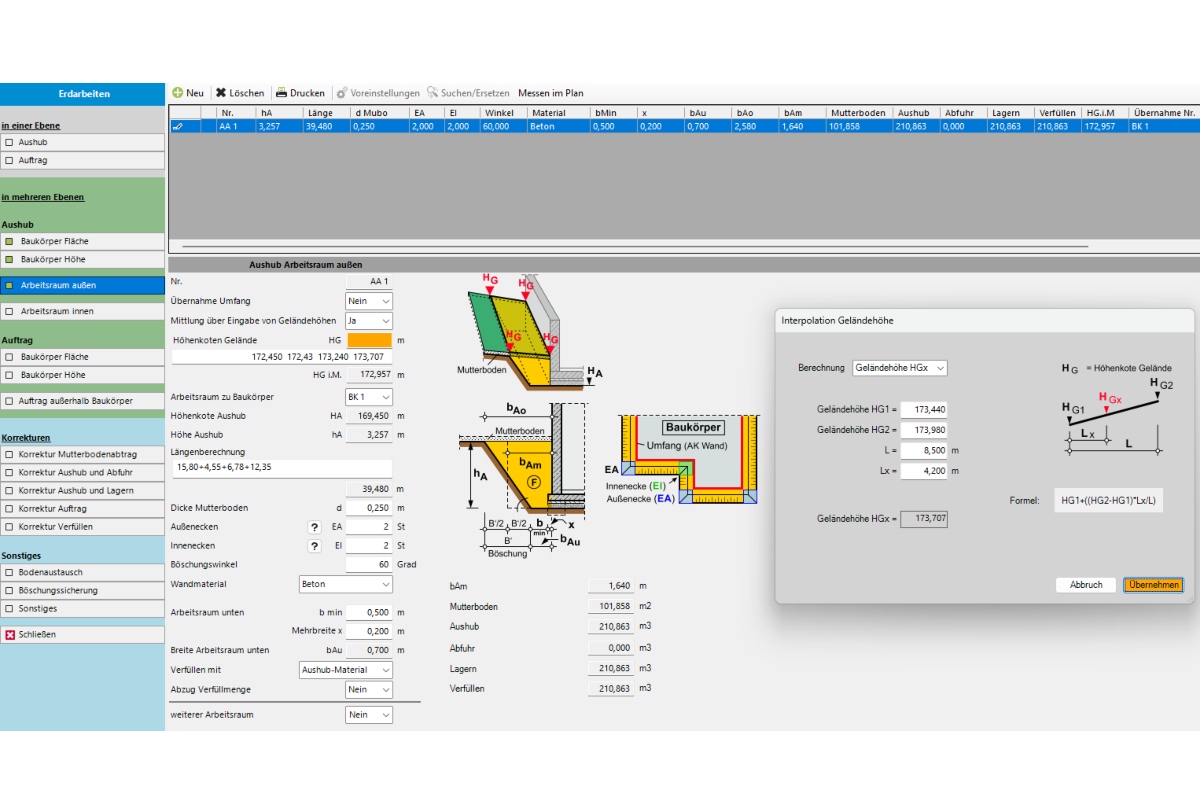Open Voreinstellungen settings

pos(378,93)
